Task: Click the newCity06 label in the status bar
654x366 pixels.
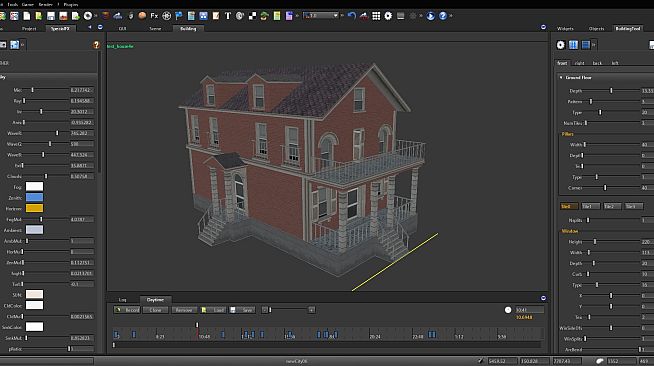Action: pyautogui.click(x=297, y=361)
